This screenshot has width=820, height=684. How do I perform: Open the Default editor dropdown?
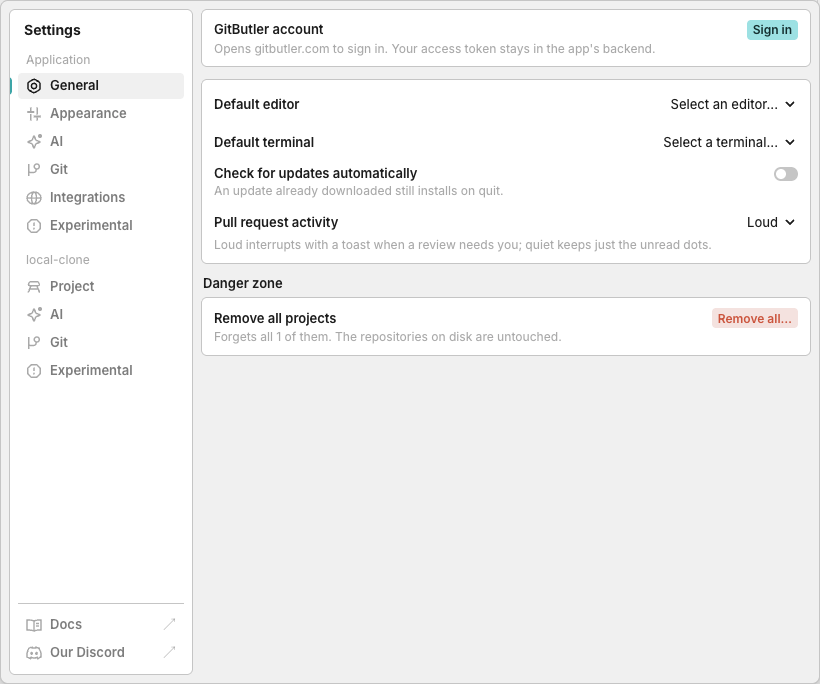click(x=733, y=104)
